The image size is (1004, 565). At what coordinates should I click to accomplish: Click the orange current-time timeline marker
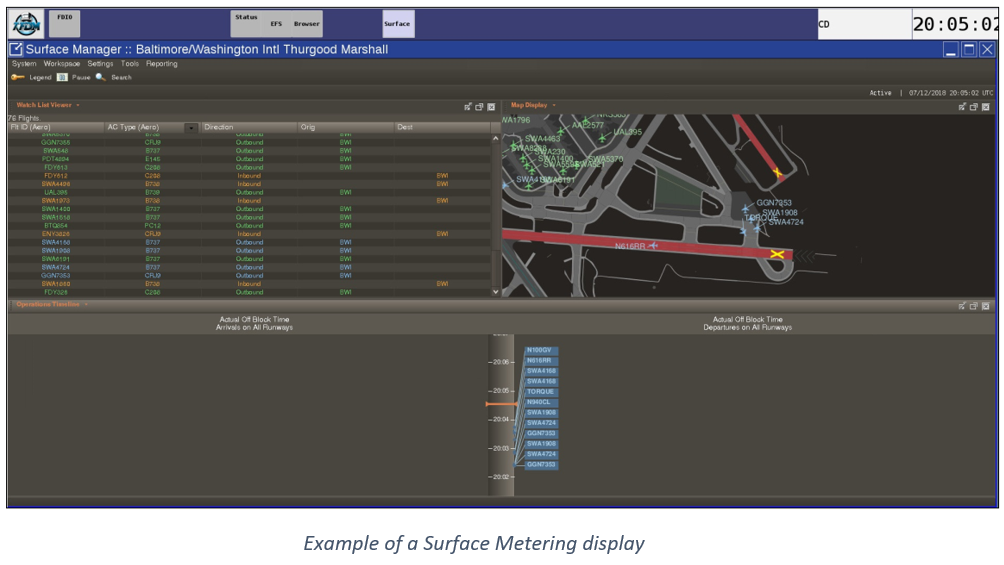pyautogui.click(x=501, y=404)
